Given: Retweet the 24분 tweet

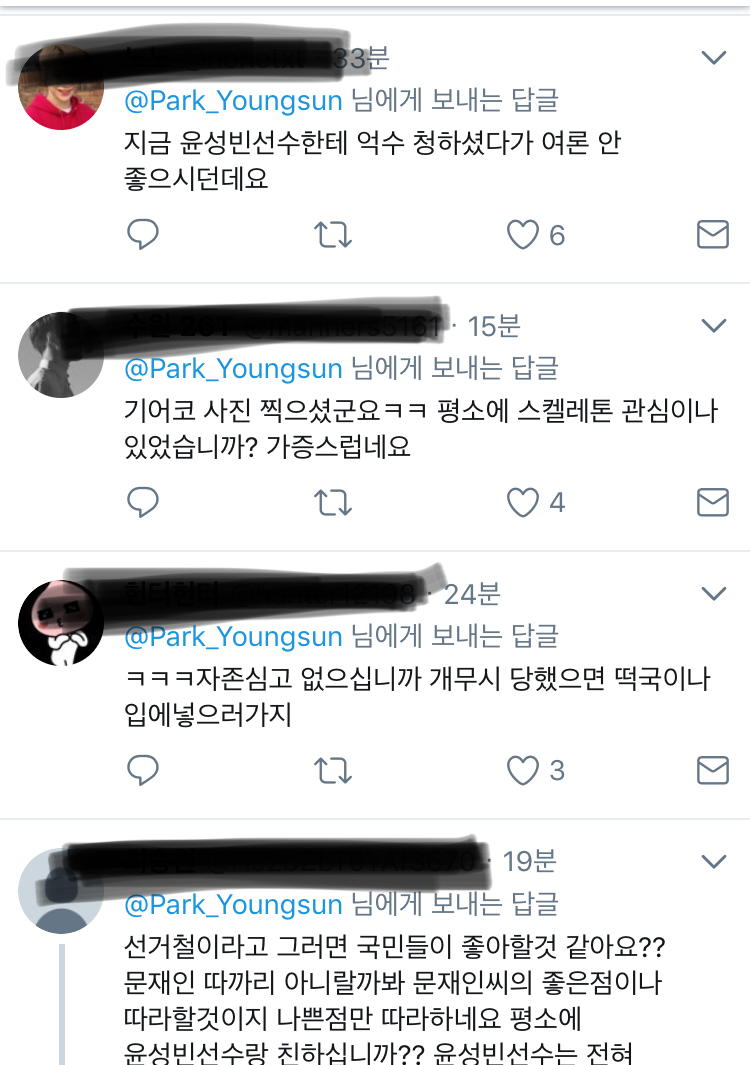Looking at the screenshot, I should pyautogui.click(x=333, y=770).
